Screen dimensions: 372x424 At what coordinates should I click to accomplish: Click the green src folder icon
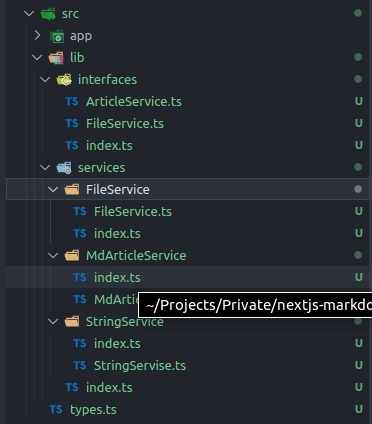click(48, 14)
